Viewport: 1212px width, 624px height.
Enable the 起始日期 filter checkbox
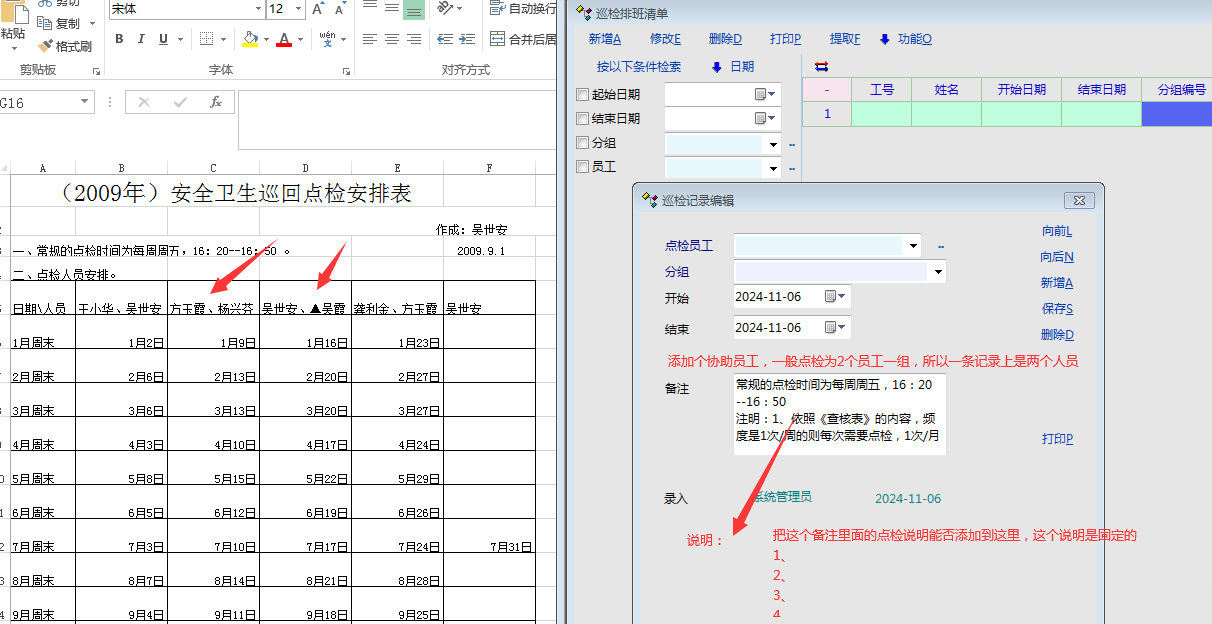click(583, 95)
